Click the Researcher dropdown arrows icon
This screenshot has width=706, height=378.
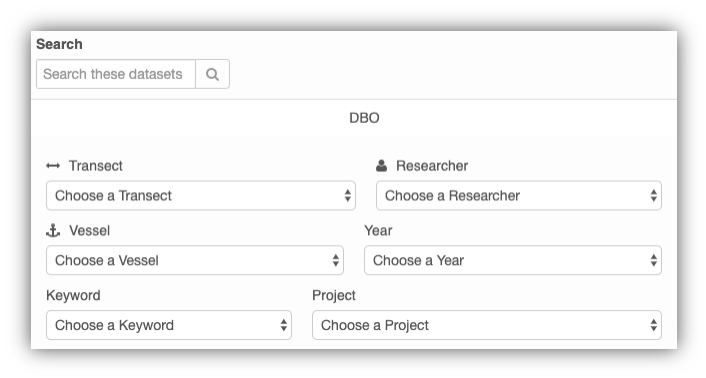653,196
